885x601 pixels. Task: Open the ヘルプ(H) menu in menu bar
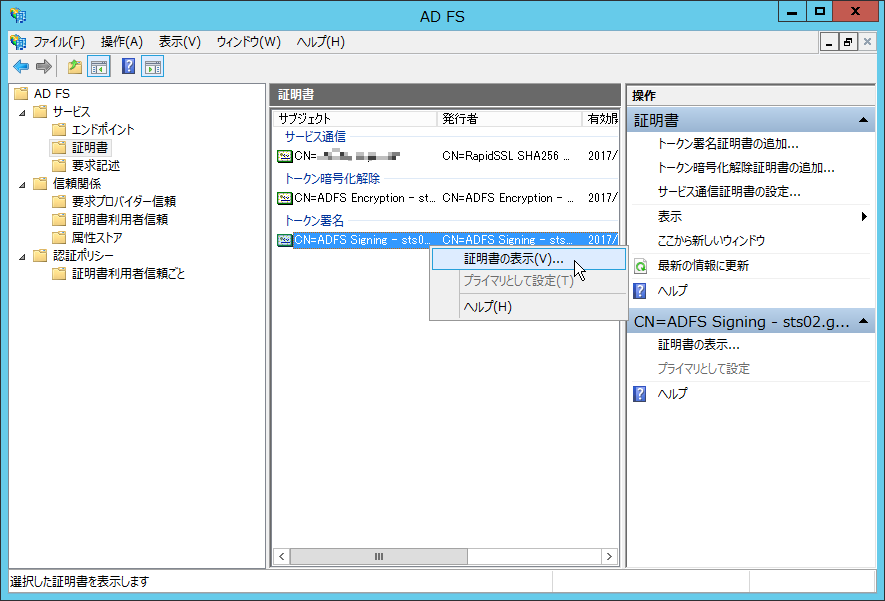321,42
